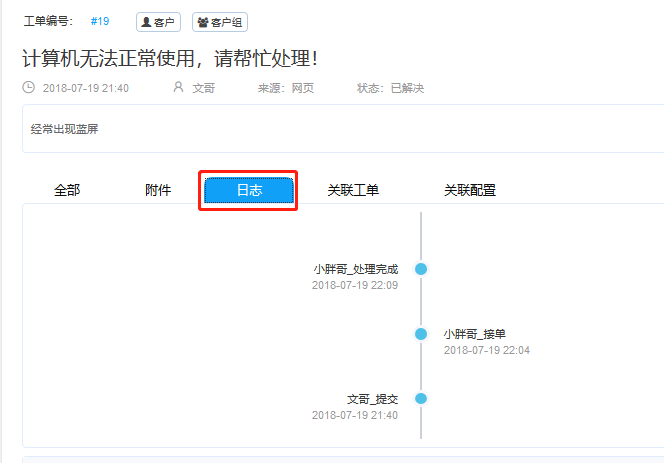Select the 日志 tab
Screen dimensions: 664x463
(x=249, y=190)
